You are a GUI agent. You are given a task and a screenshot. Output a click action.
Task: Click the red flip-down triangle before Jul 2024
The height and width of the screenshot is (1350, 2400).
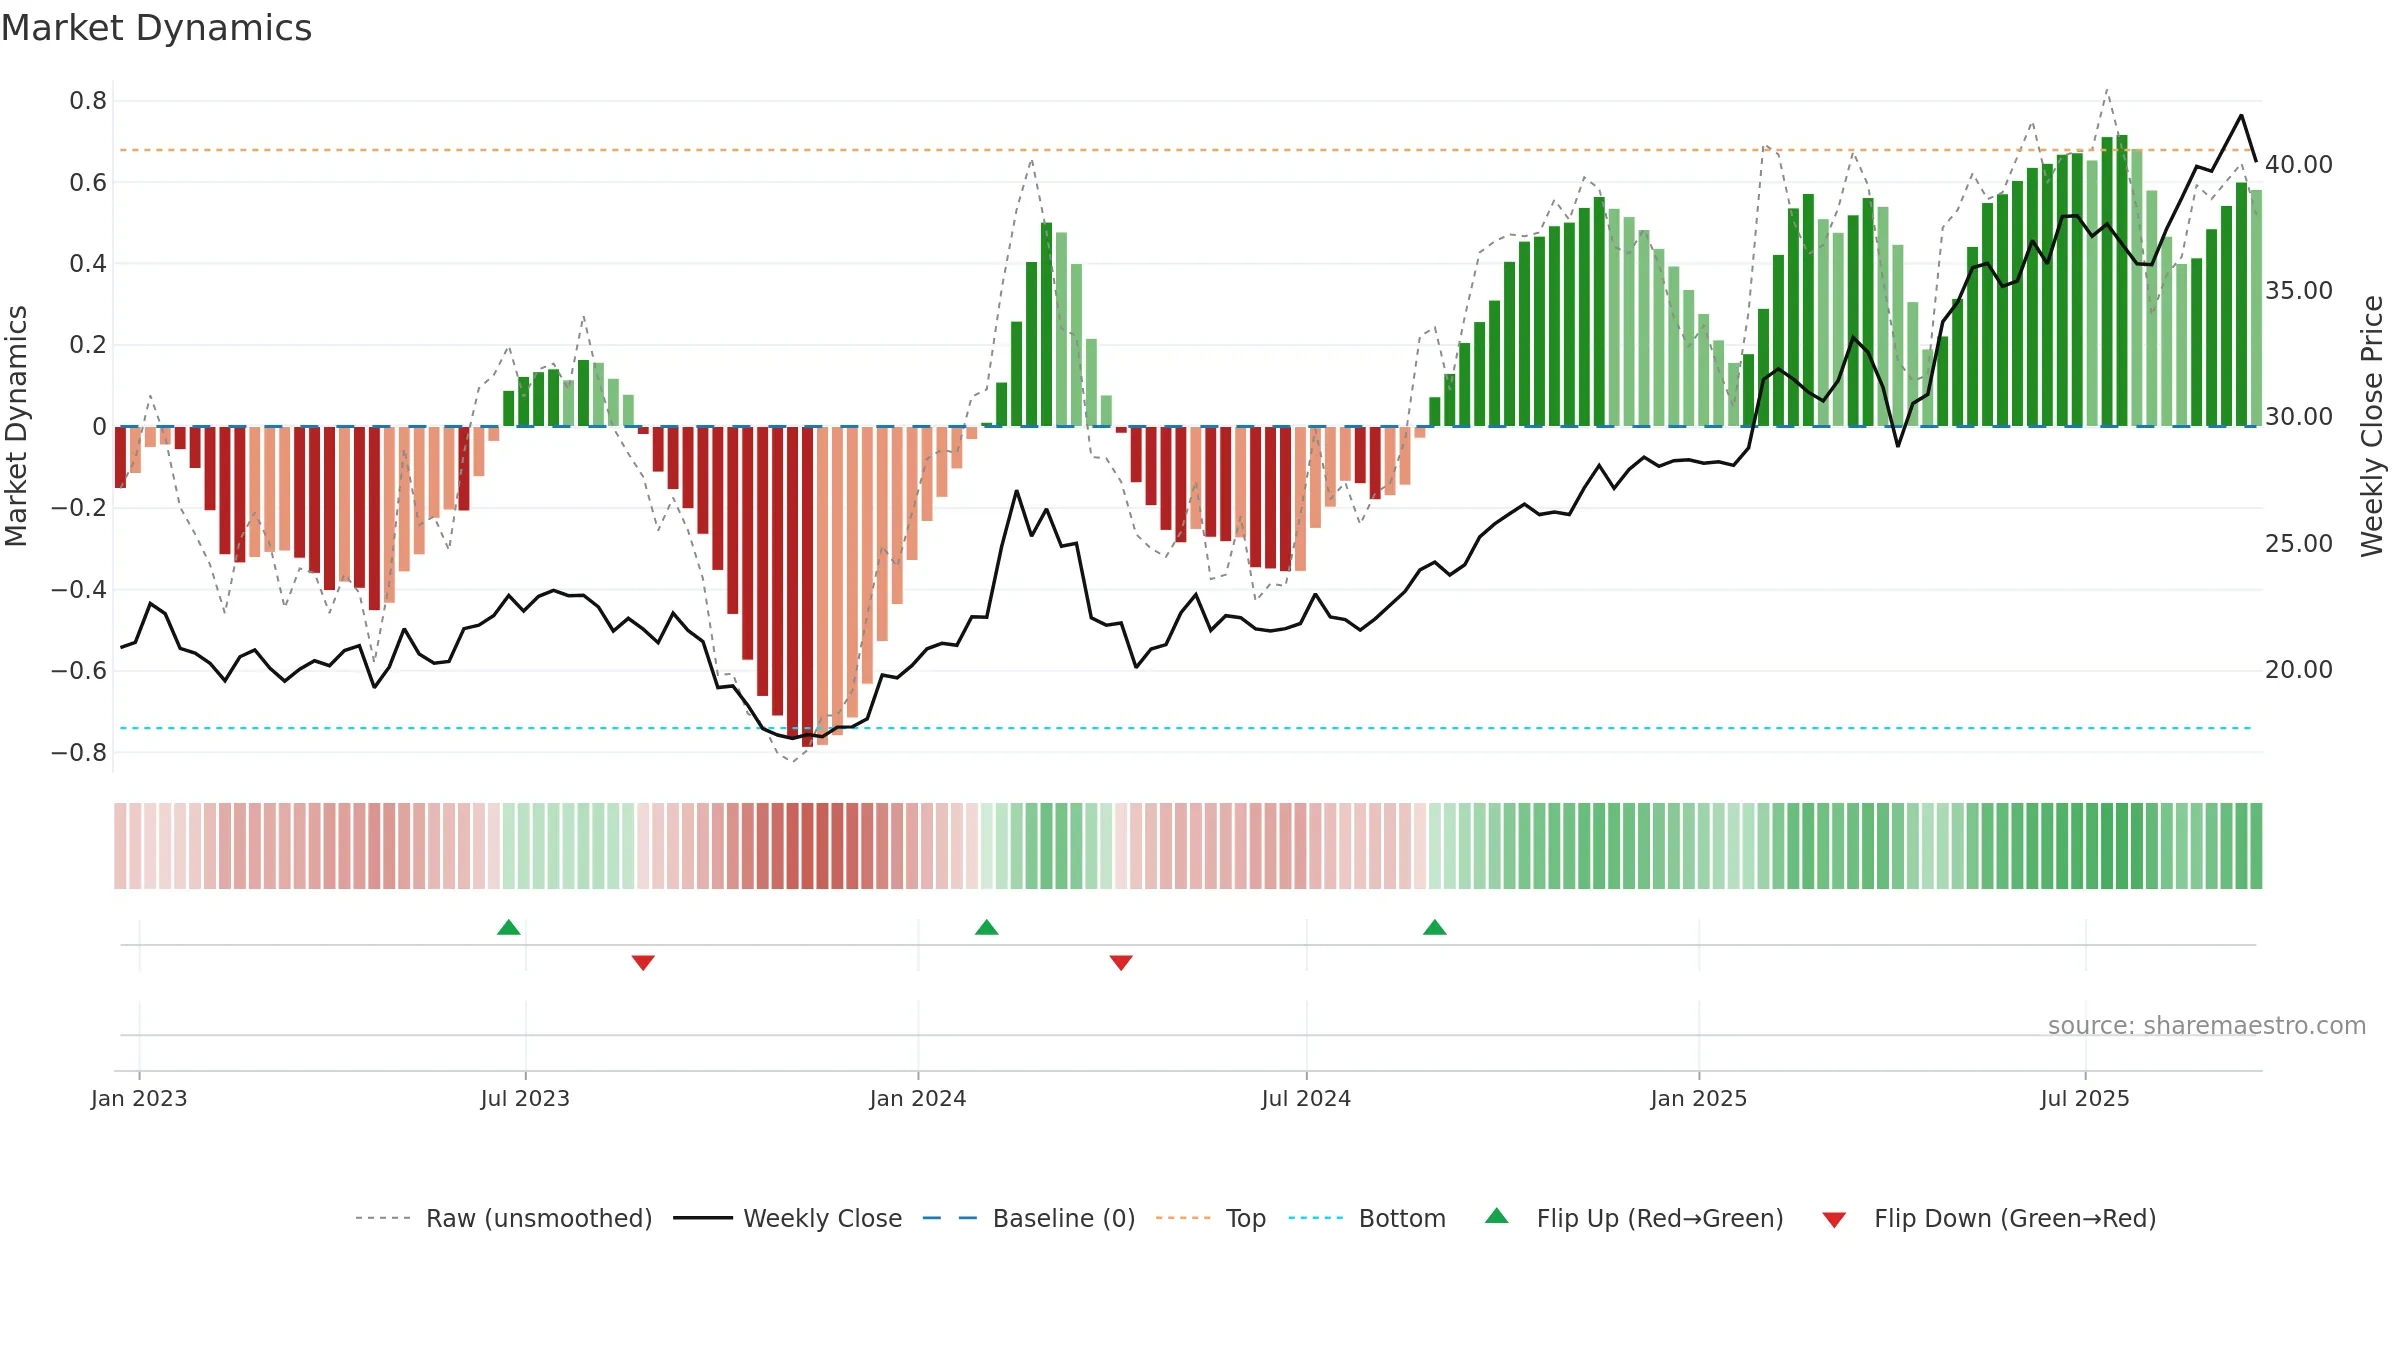[1121, 963]
